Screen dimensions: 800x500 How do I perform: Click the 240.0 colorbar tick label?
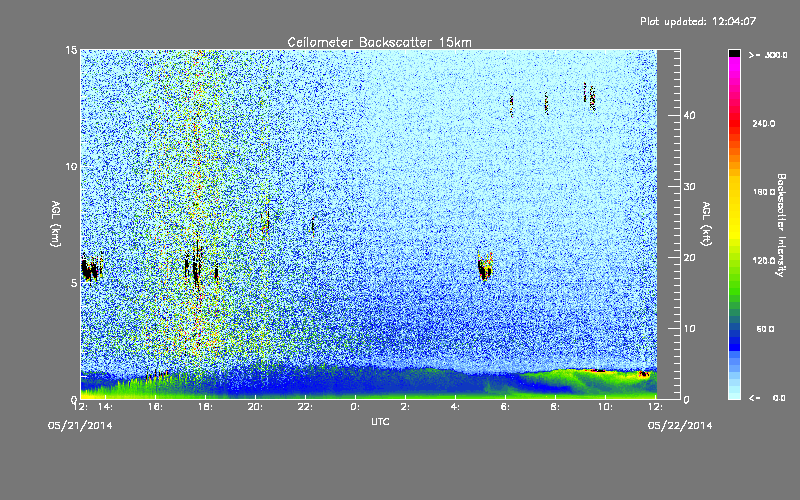tap(764, 124)
